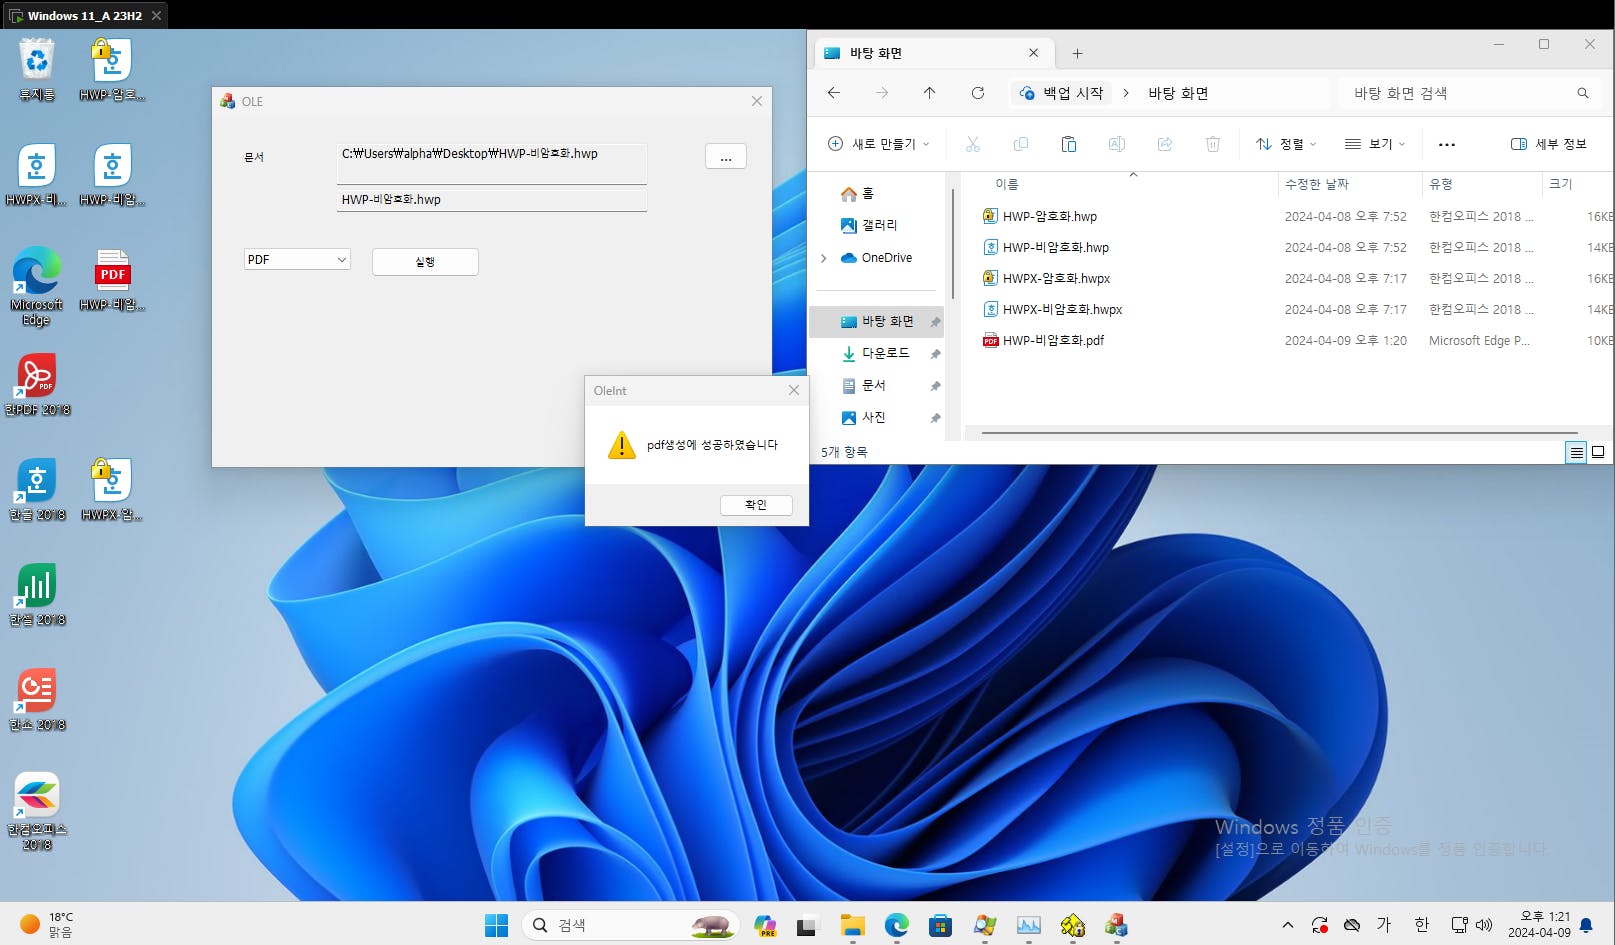Click the Rename icon in Explorer toolbar
The image size is (1615, 945).
(x=1117, y=144)
